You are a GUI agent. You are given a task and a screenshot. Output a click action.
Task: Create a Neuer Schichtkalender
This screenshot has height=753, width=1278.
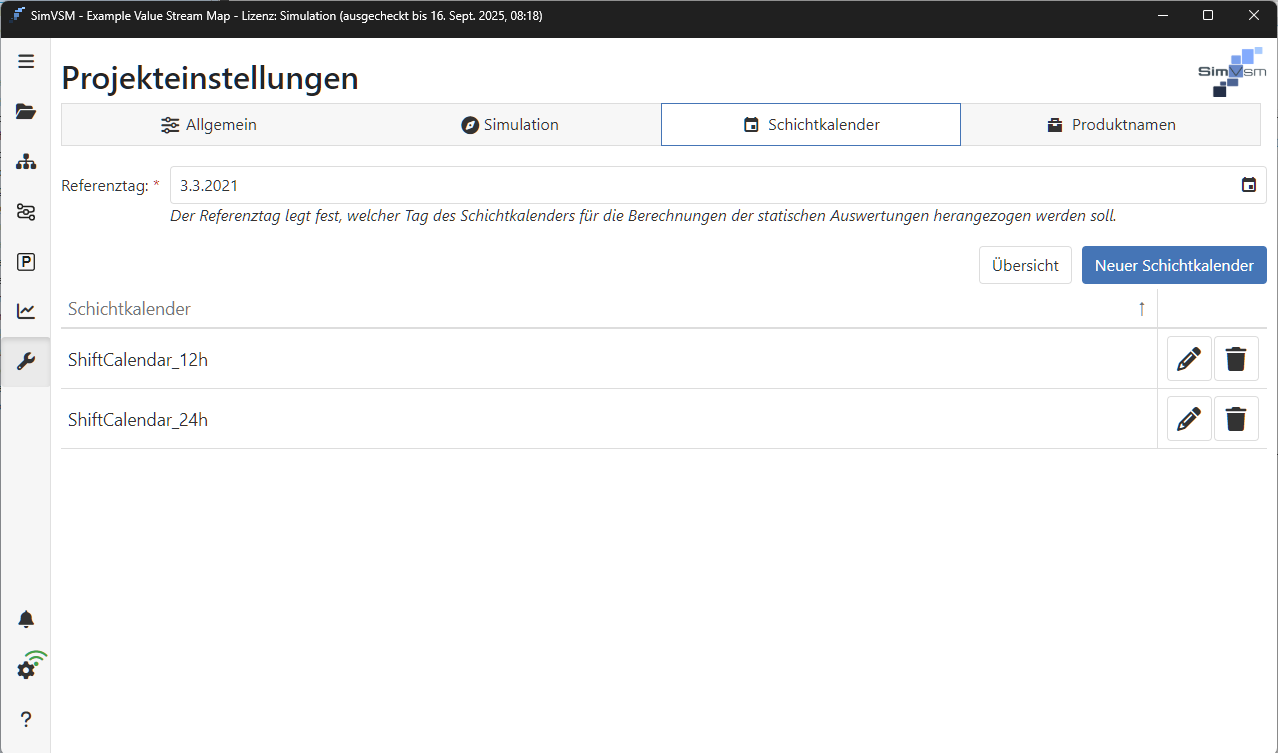coord(1173,264)
